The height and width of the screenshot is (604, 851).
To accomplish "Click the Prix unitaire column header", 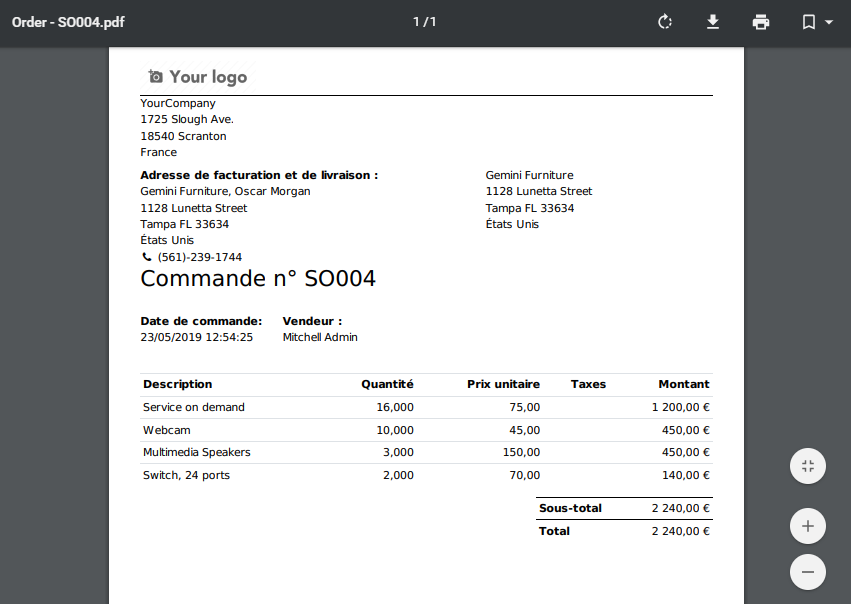I will 503,384.
